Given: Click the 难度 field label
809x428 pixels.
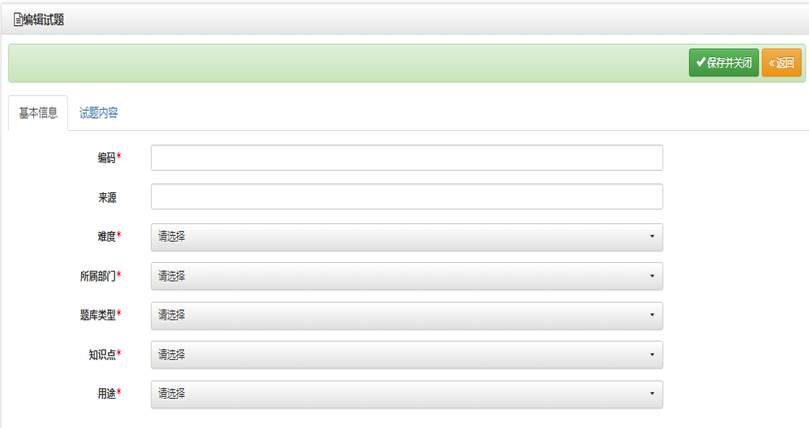Looking at the screenshot, I should pos(103,237).
